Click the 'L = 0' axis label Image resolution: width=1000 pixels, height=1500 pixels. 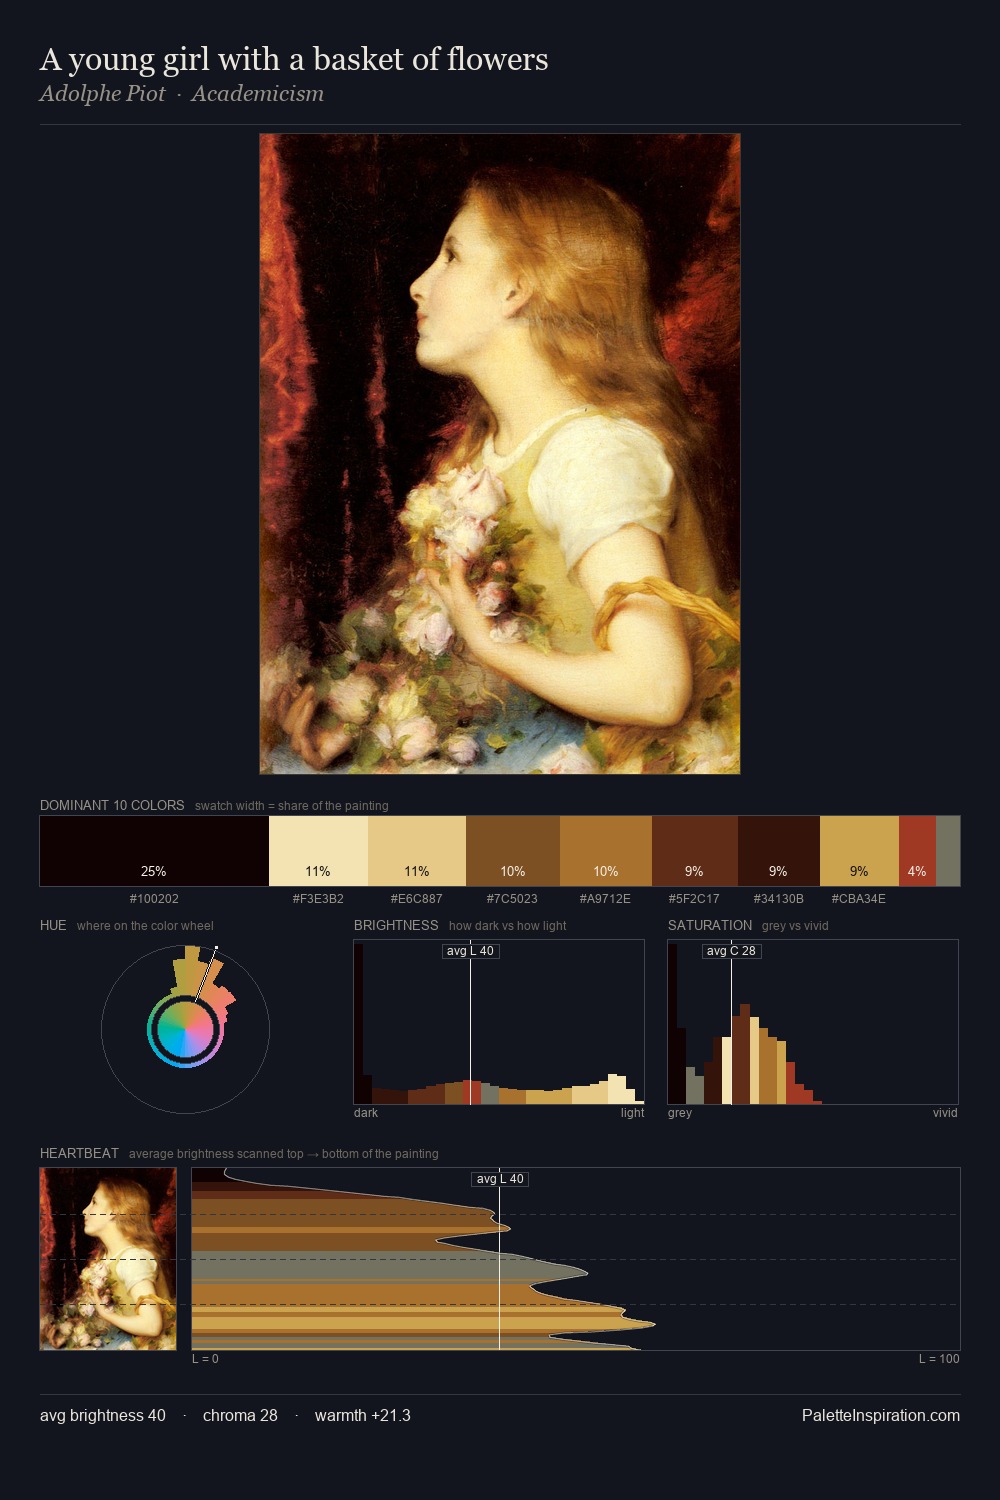point(205,1359)
